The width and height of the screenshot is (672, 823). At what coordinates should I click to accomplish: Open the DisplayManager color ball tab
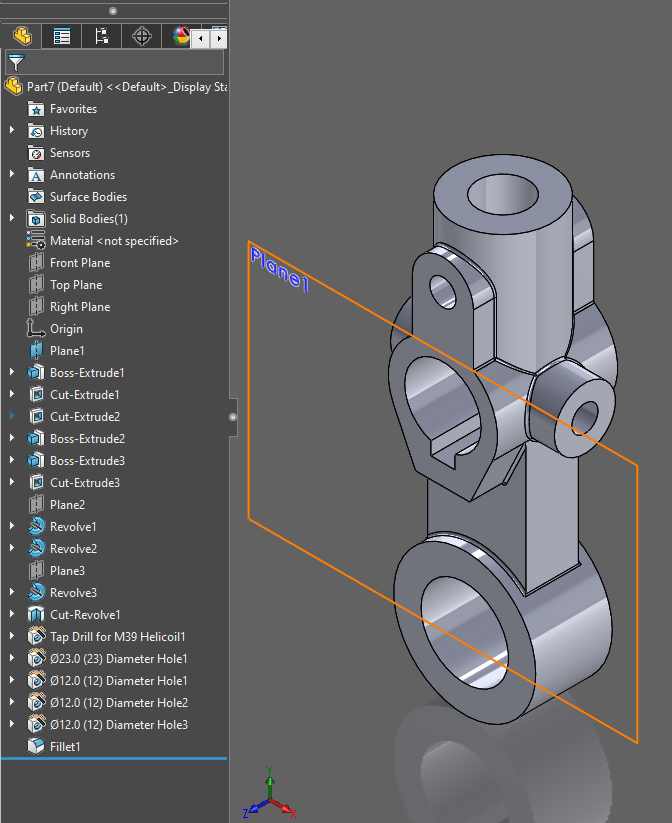tap(180, 37)
